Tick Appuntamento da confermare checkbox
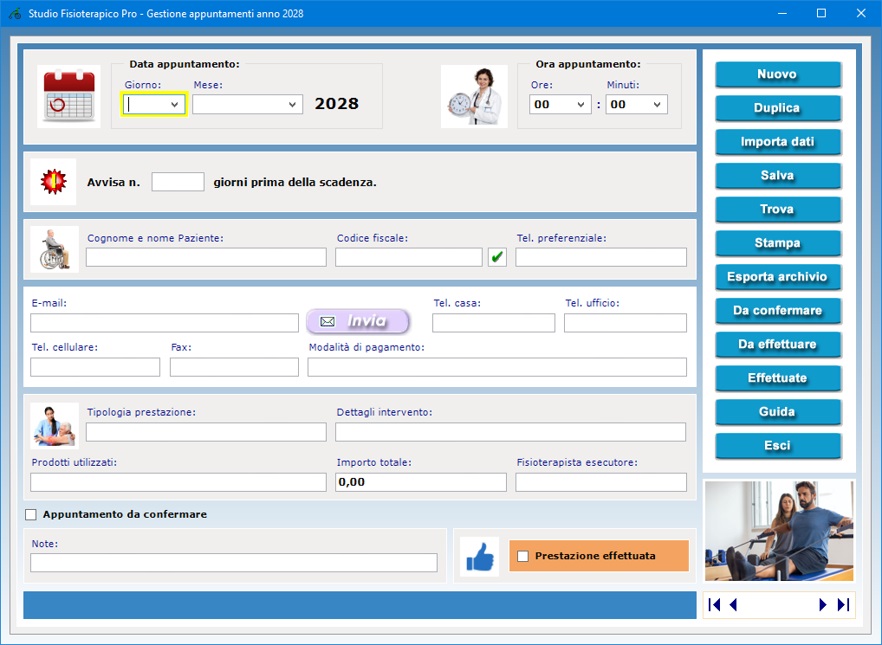882x645 pixels. 31,515
